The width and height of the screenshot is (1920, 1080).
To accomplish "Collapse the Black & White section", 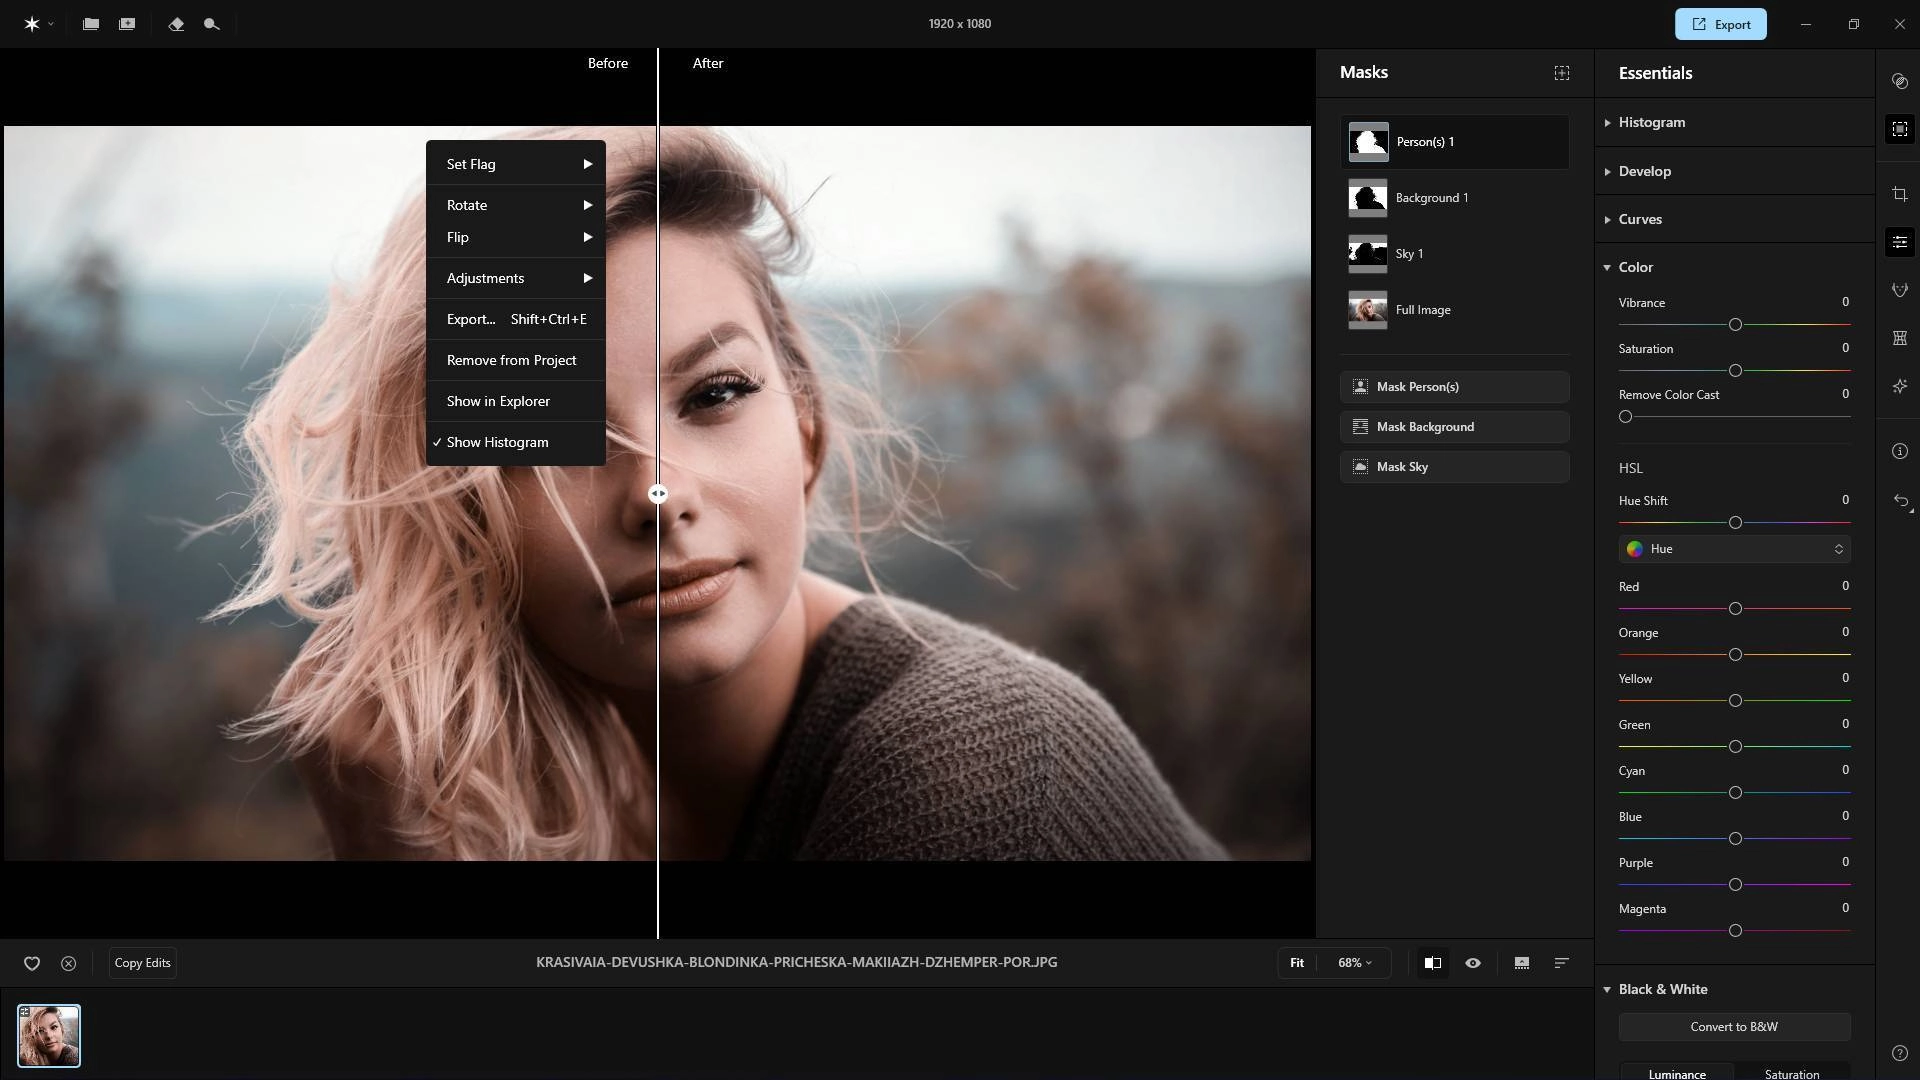I will click(1734, 989).
